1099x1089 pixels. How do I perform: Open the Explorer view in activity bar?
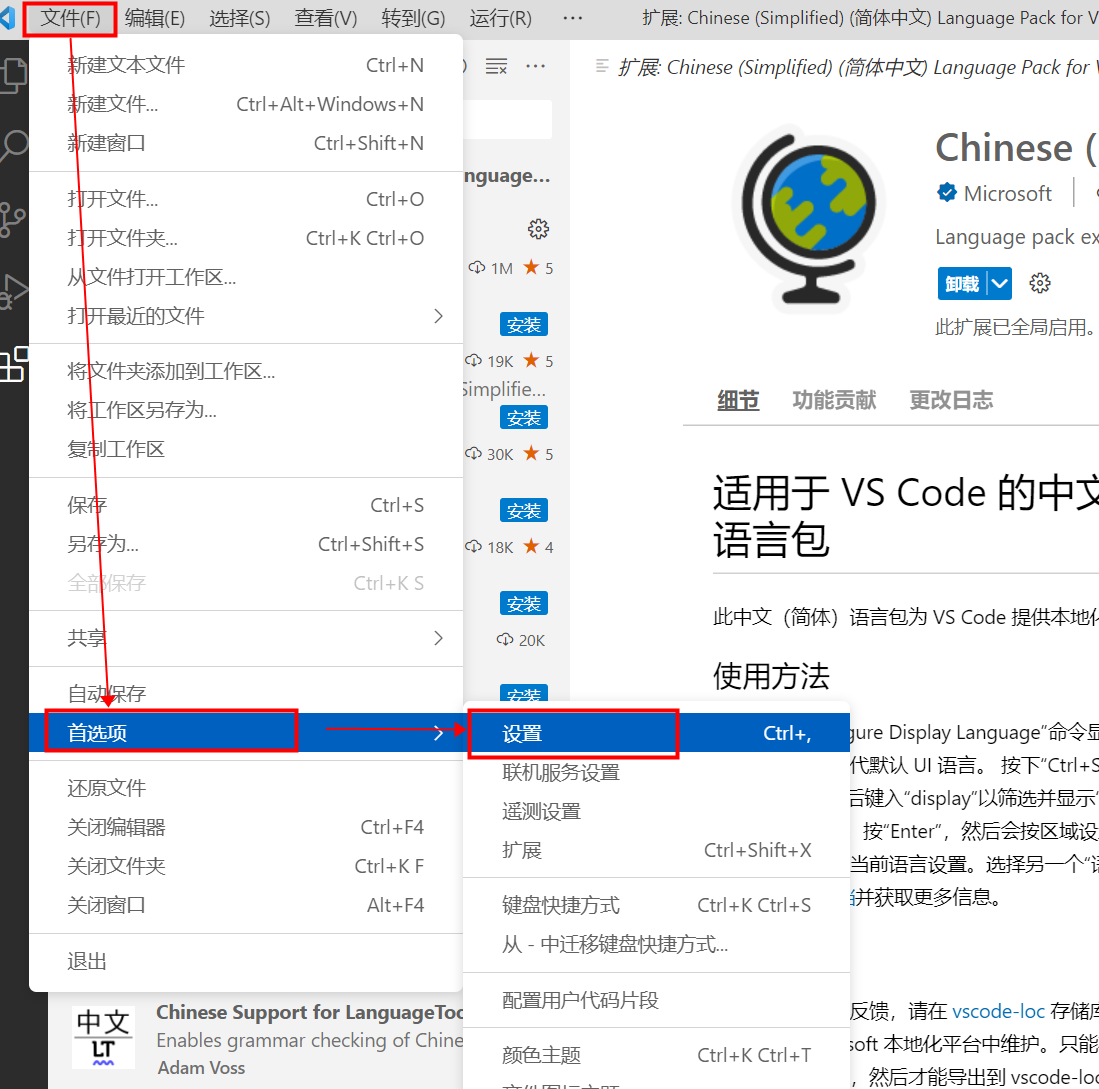(x=14, y=76)
